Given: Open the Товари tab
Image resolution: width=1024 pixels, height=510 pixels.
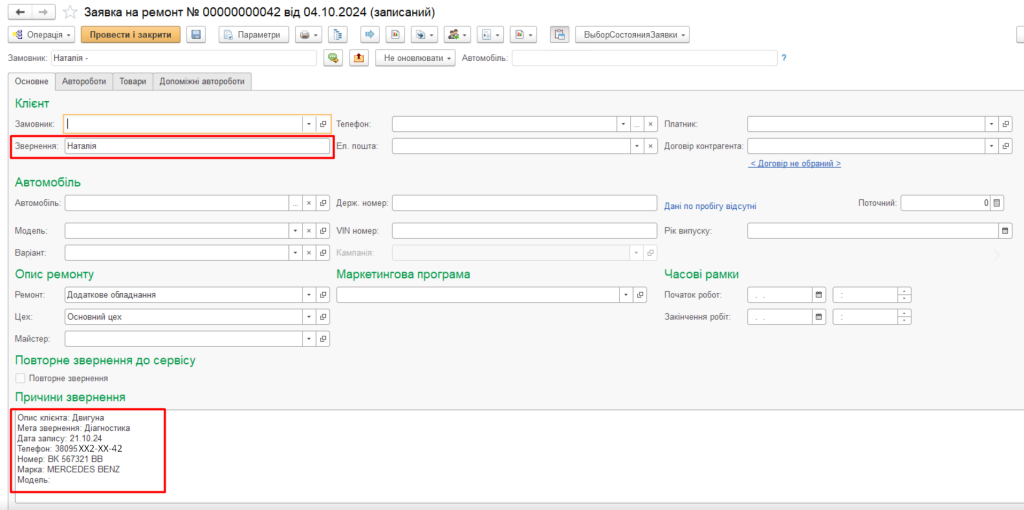Looking at the screenshot, I should (131, 82).
